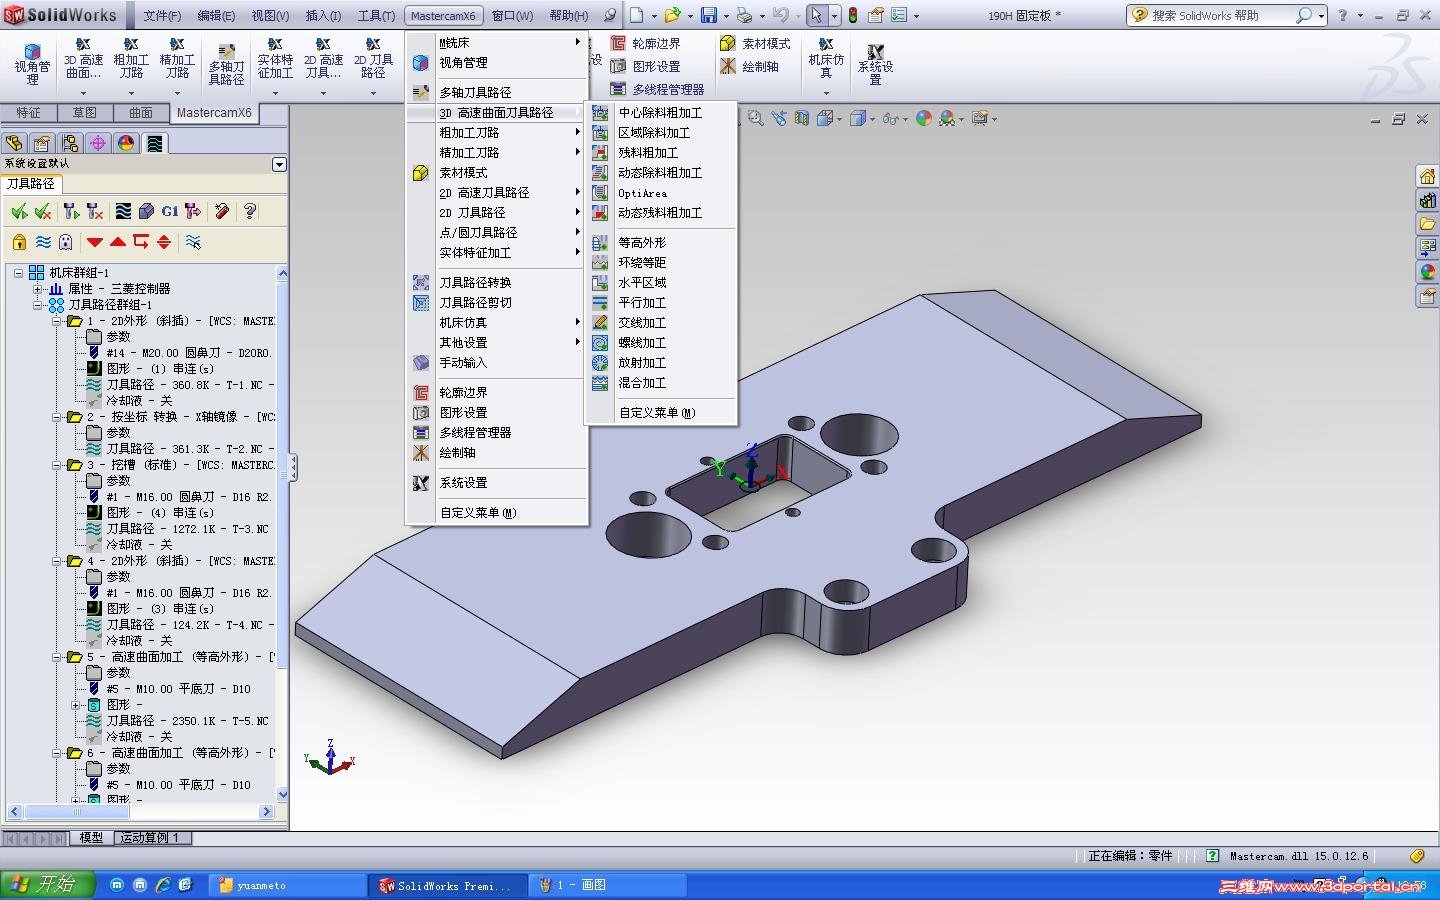
Task: Click the edit appearance color ball in view toolbar
Action: coord(924,118)
